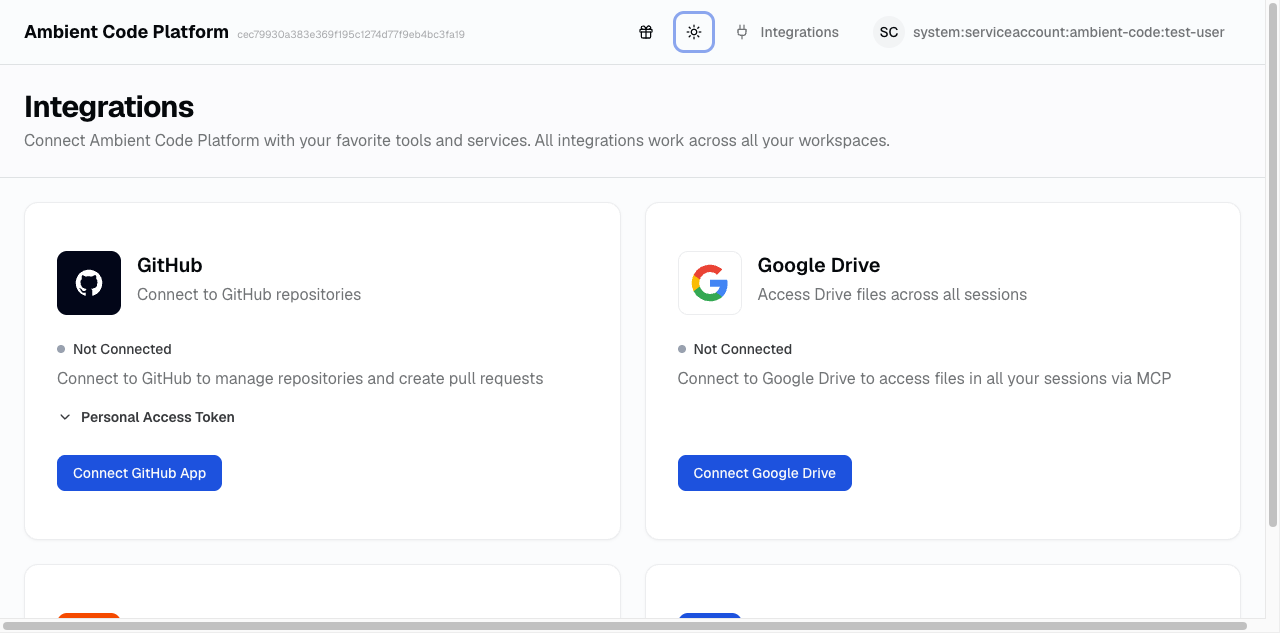Open the what's new gift icon

[x=646, y=31]
